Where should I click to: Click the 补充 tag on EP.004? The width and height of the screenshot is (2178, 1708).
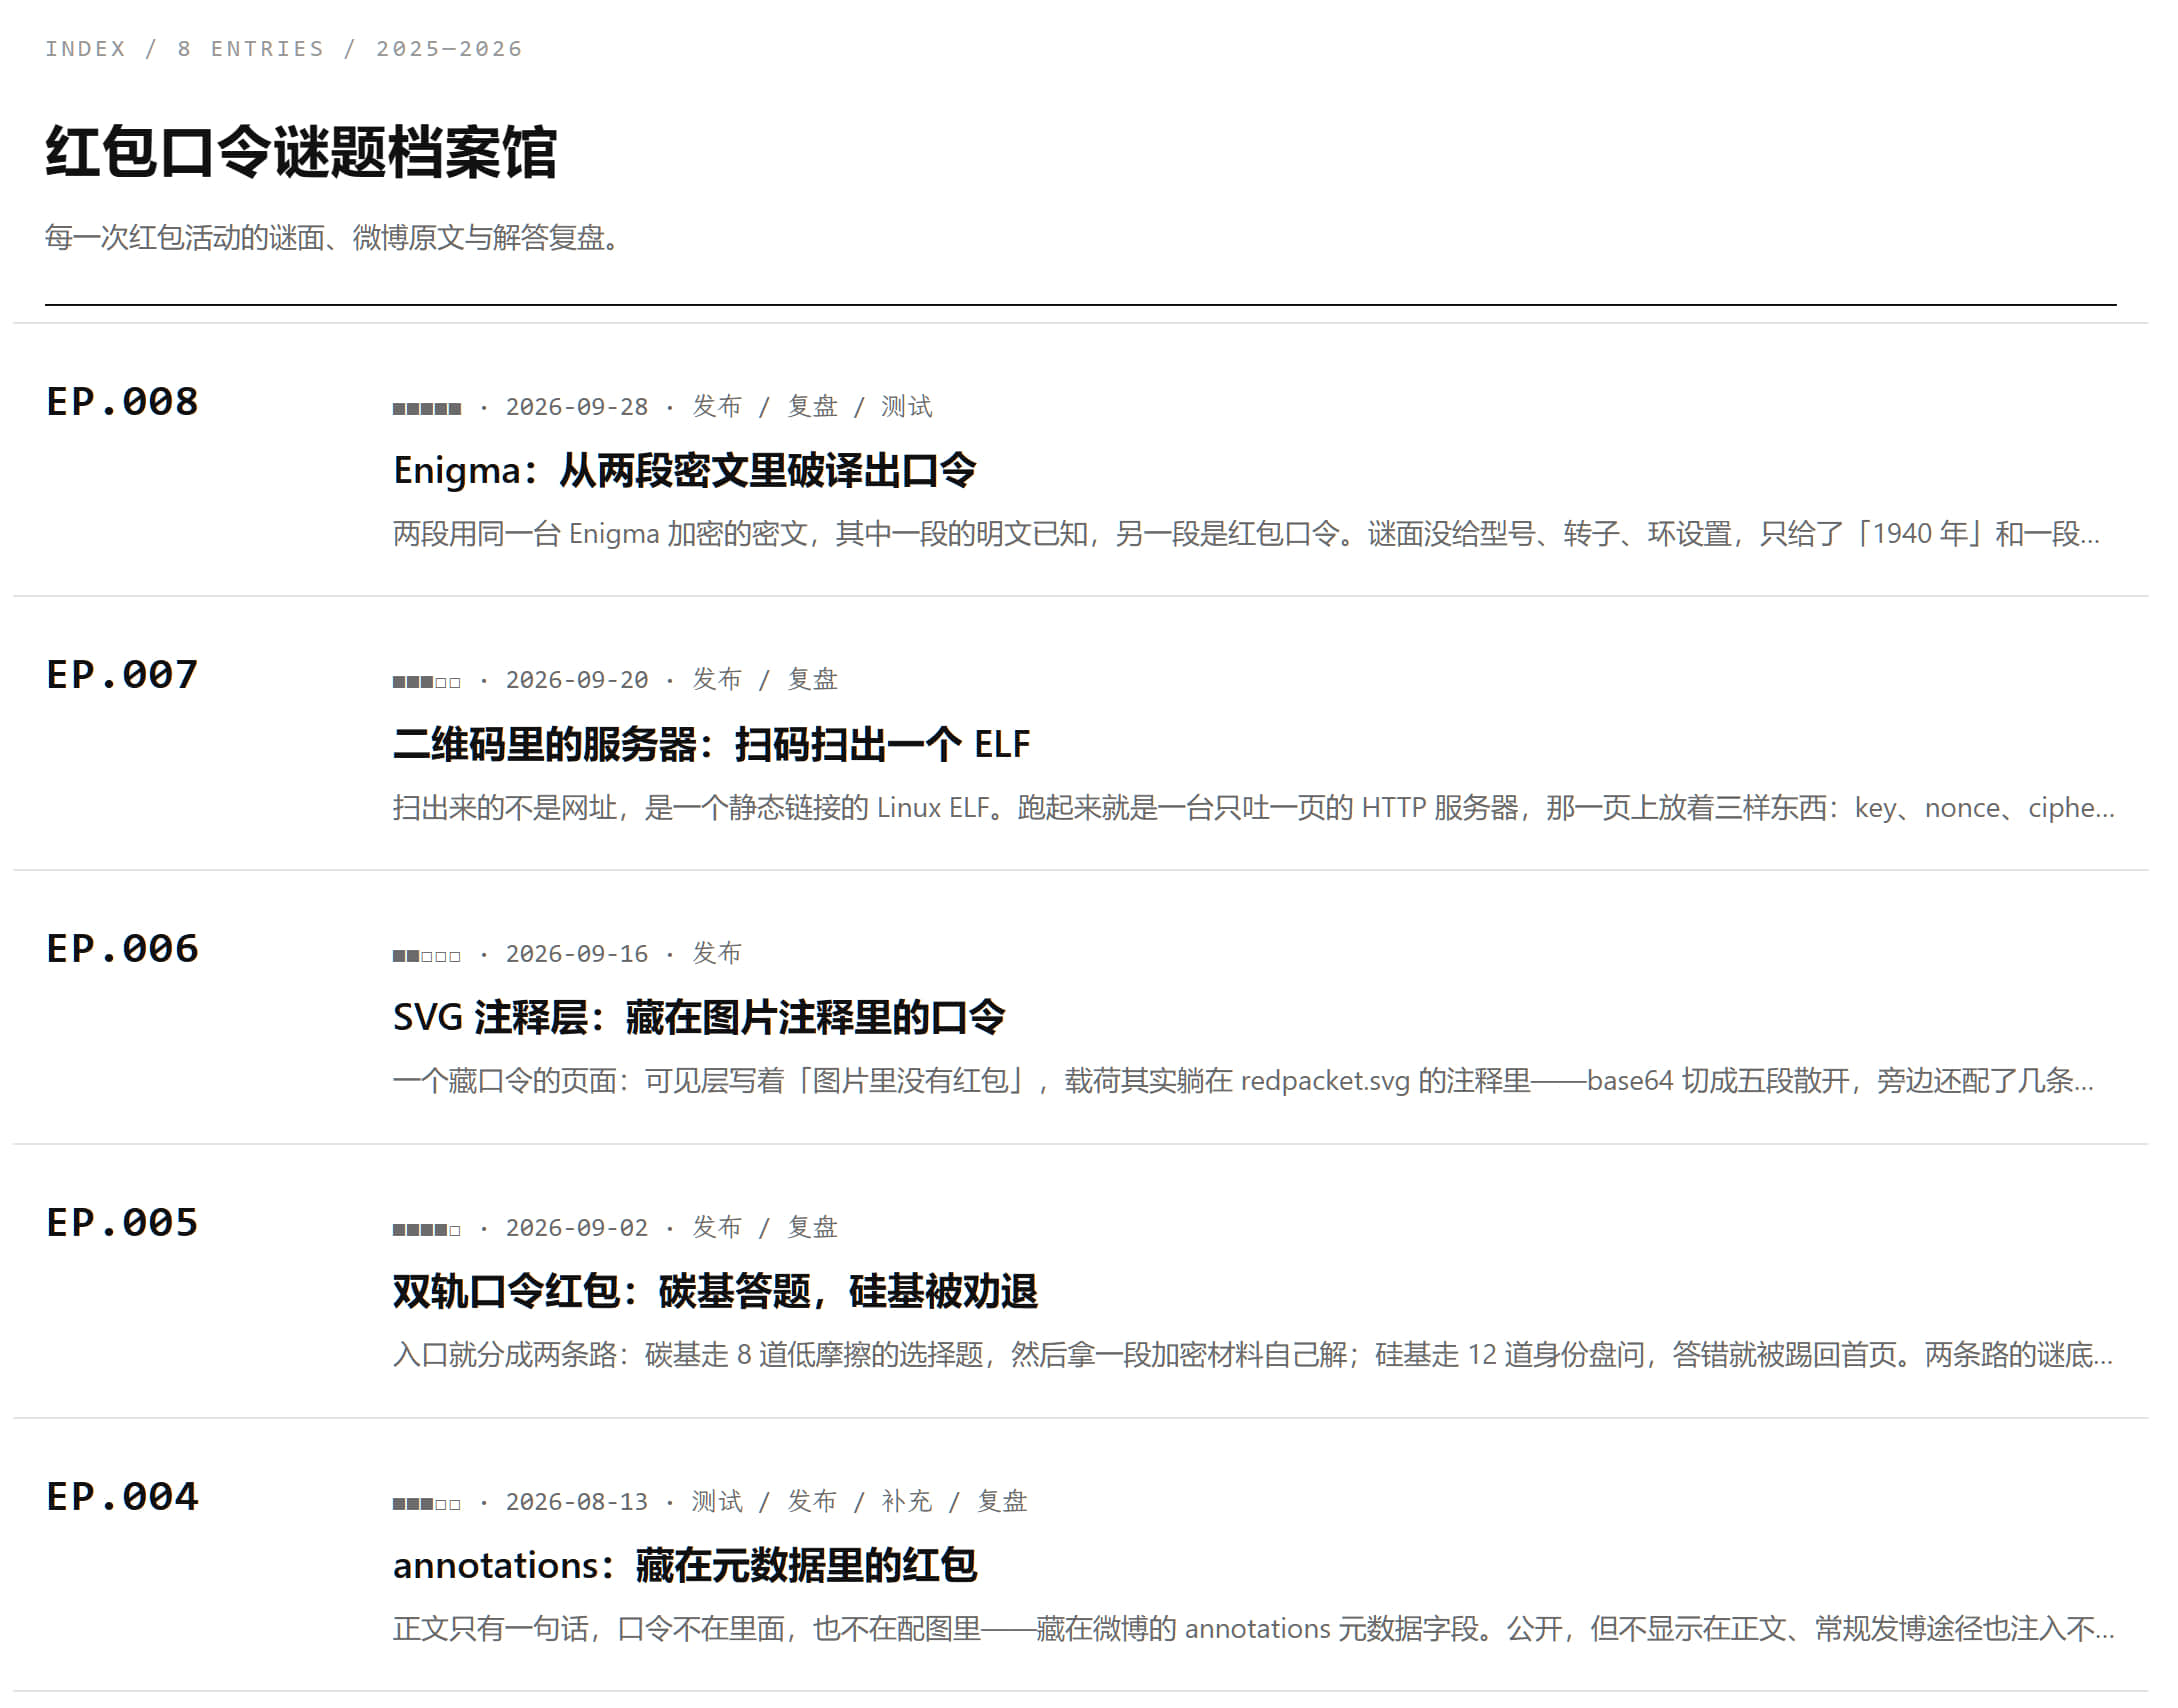pyautogui.click(x=906, y=1502)
